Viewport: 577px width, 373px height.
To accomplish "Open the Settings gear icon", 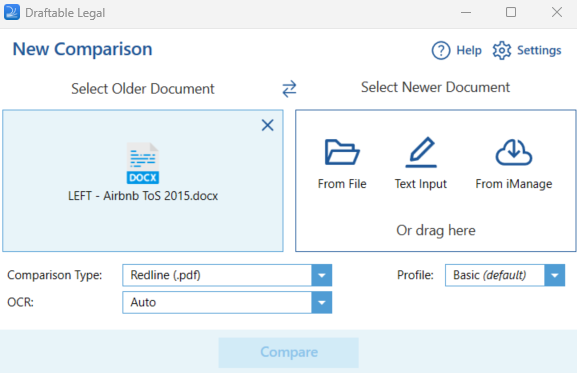I will 502,50.
